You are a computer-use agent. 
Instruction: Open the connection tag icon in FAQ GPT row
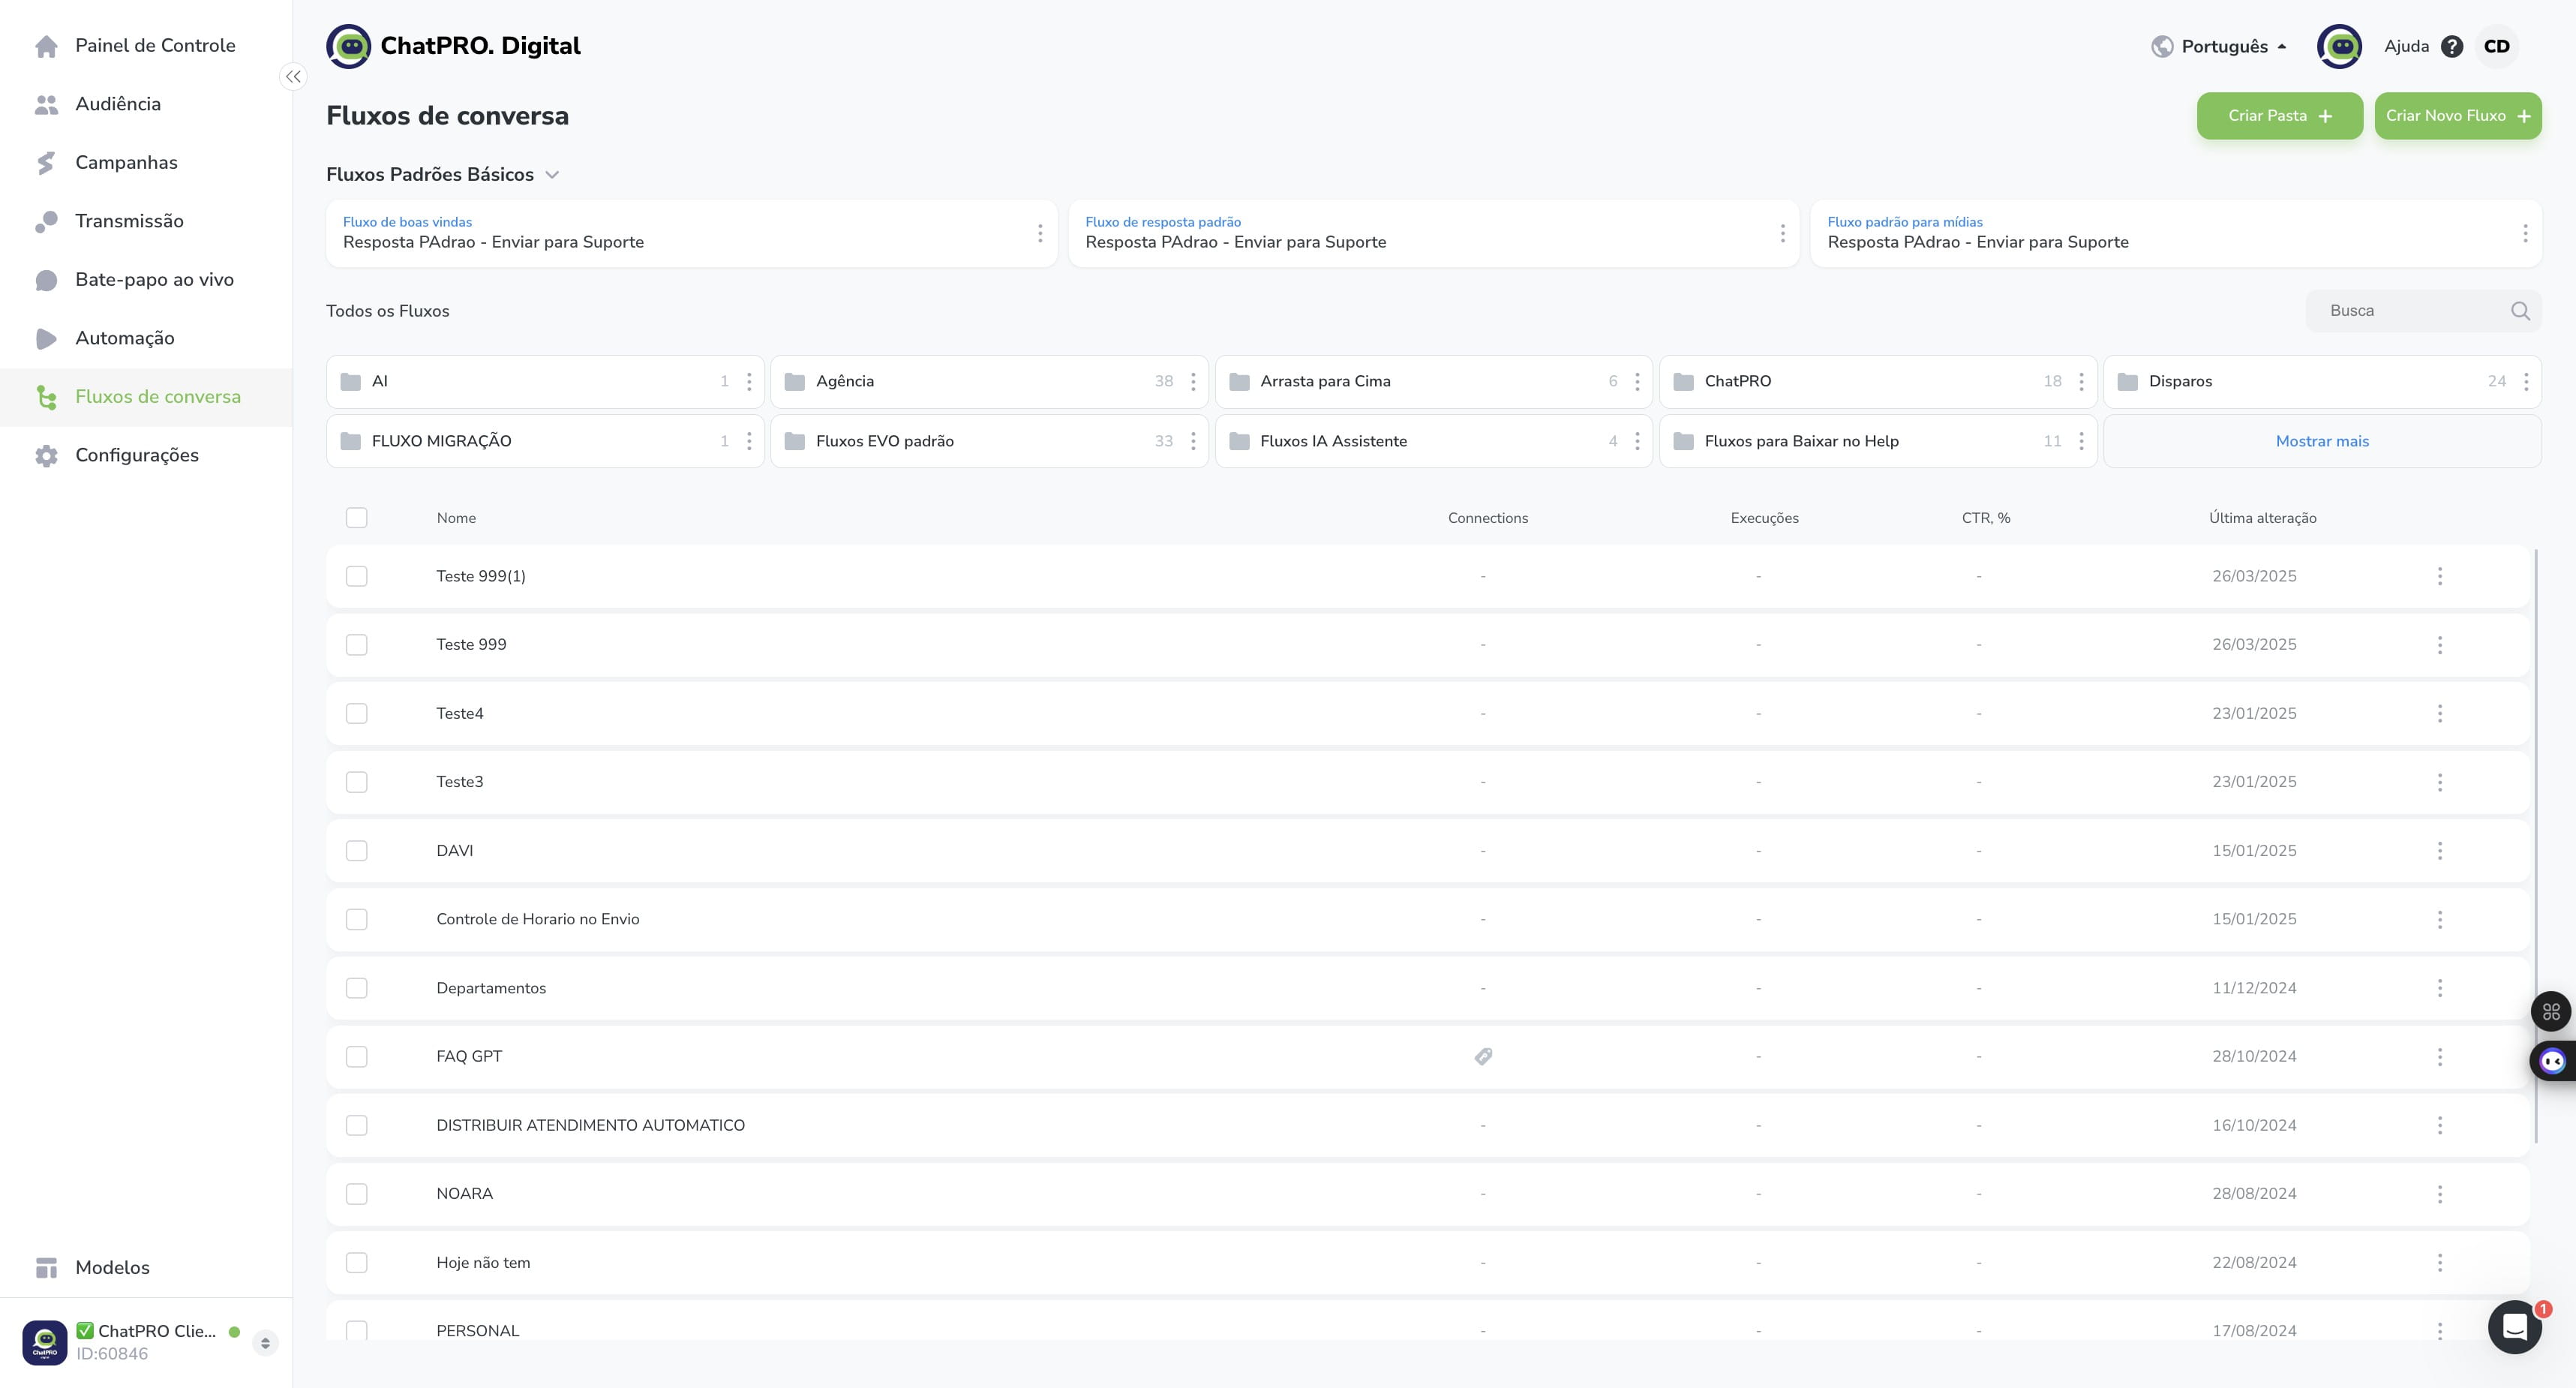click(1483, 1056)
